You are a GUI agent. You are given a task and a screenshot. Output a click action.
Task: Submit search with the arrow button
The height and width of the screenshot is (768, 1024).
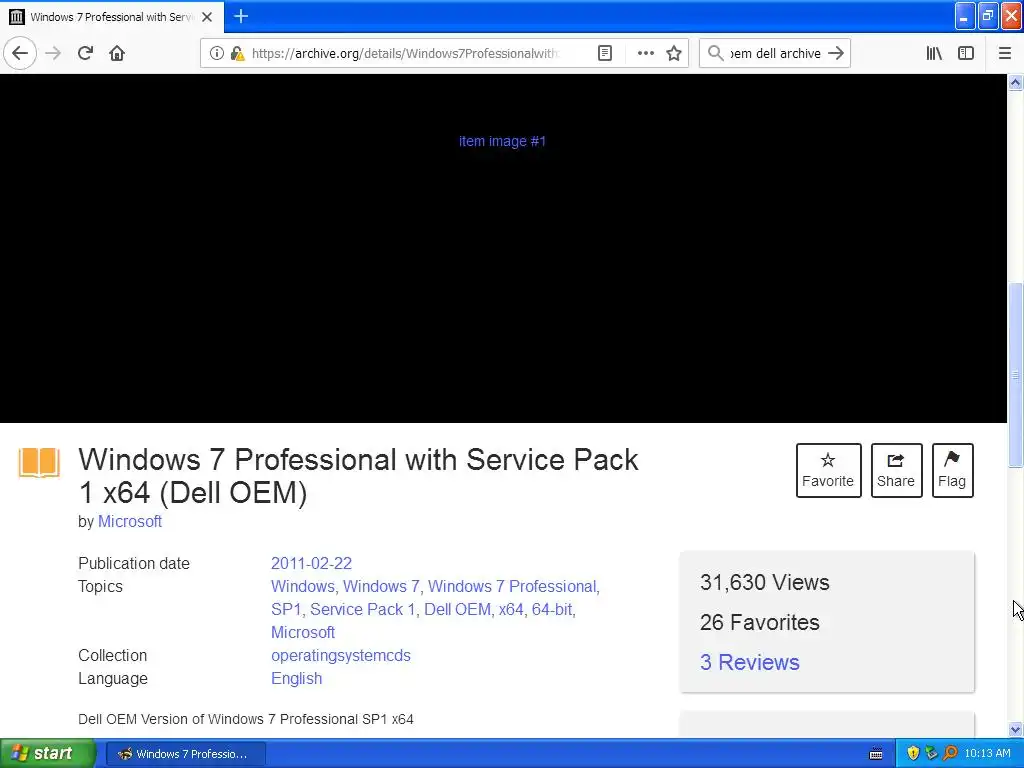tap(836, 53)
